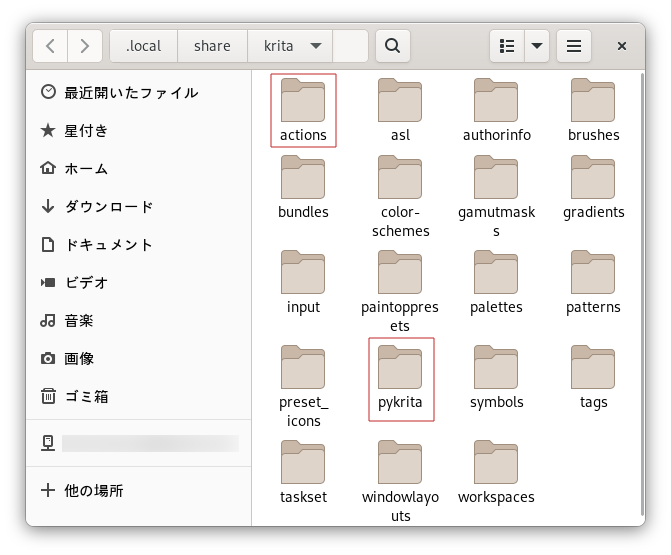Go back with the left arrow button
Image resolution: width=671 pixels, height=555 pixels.
pos(50,46)
